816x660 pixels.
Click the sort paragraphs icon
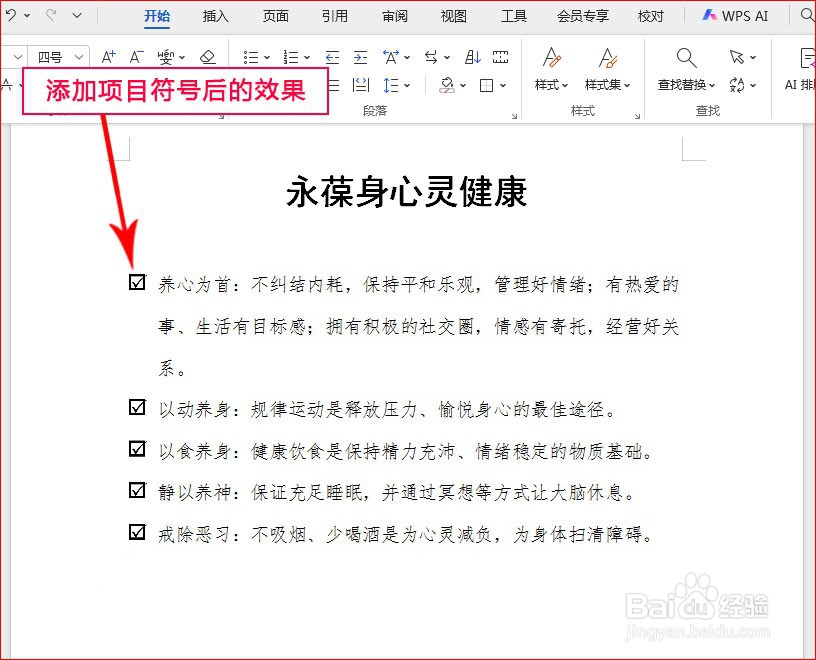[471, 57]
